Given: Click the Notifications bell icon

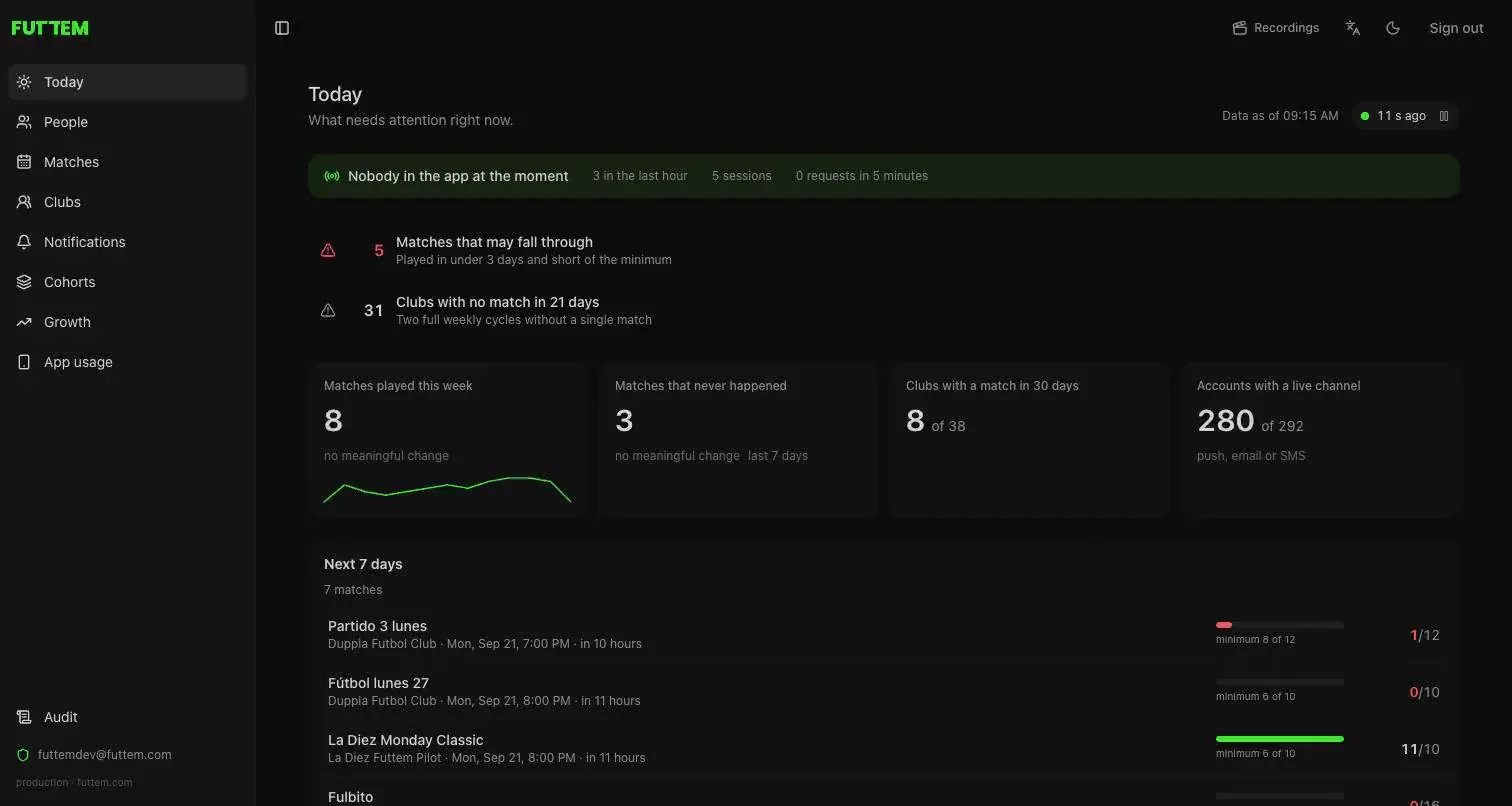Looking at the screenshot, I should click(24, 242).
